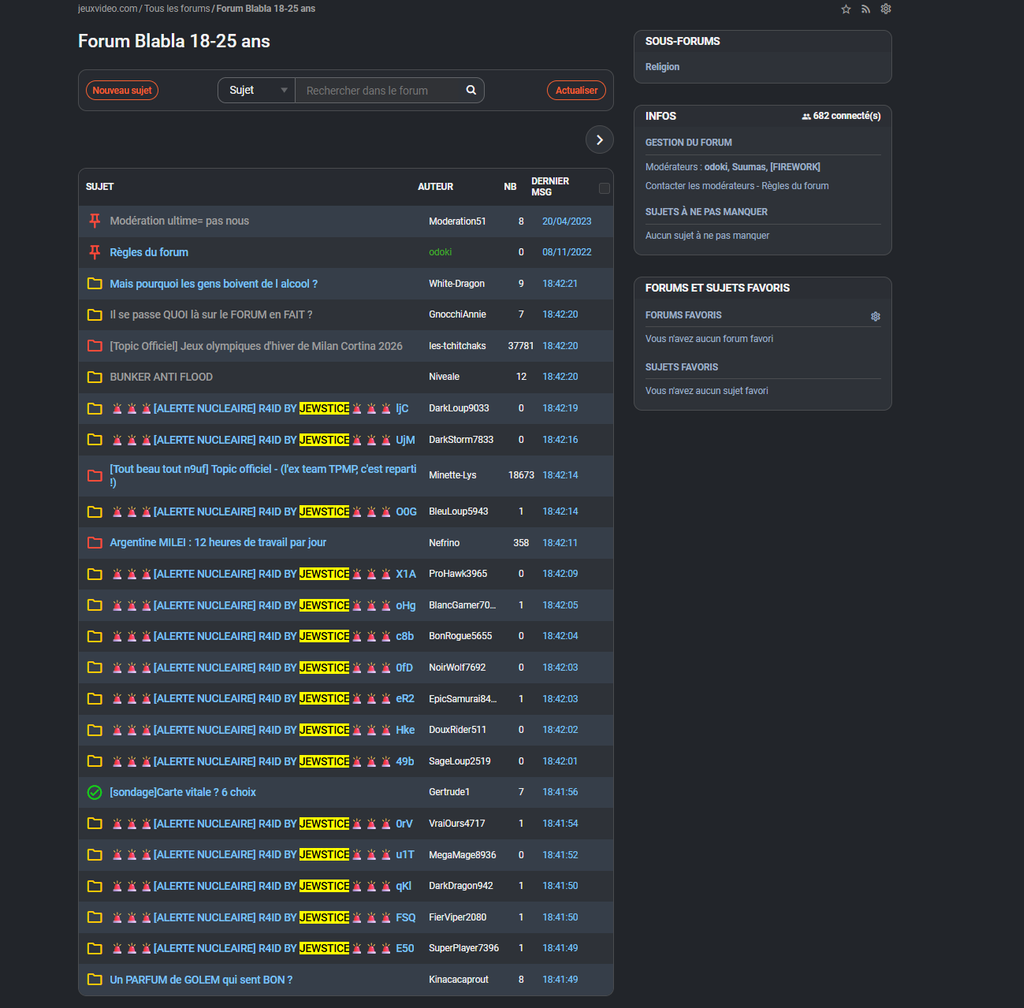Click inside the Rechercher dans le forum field
Screen dimensions: 1024x1008
click(380, 90)
